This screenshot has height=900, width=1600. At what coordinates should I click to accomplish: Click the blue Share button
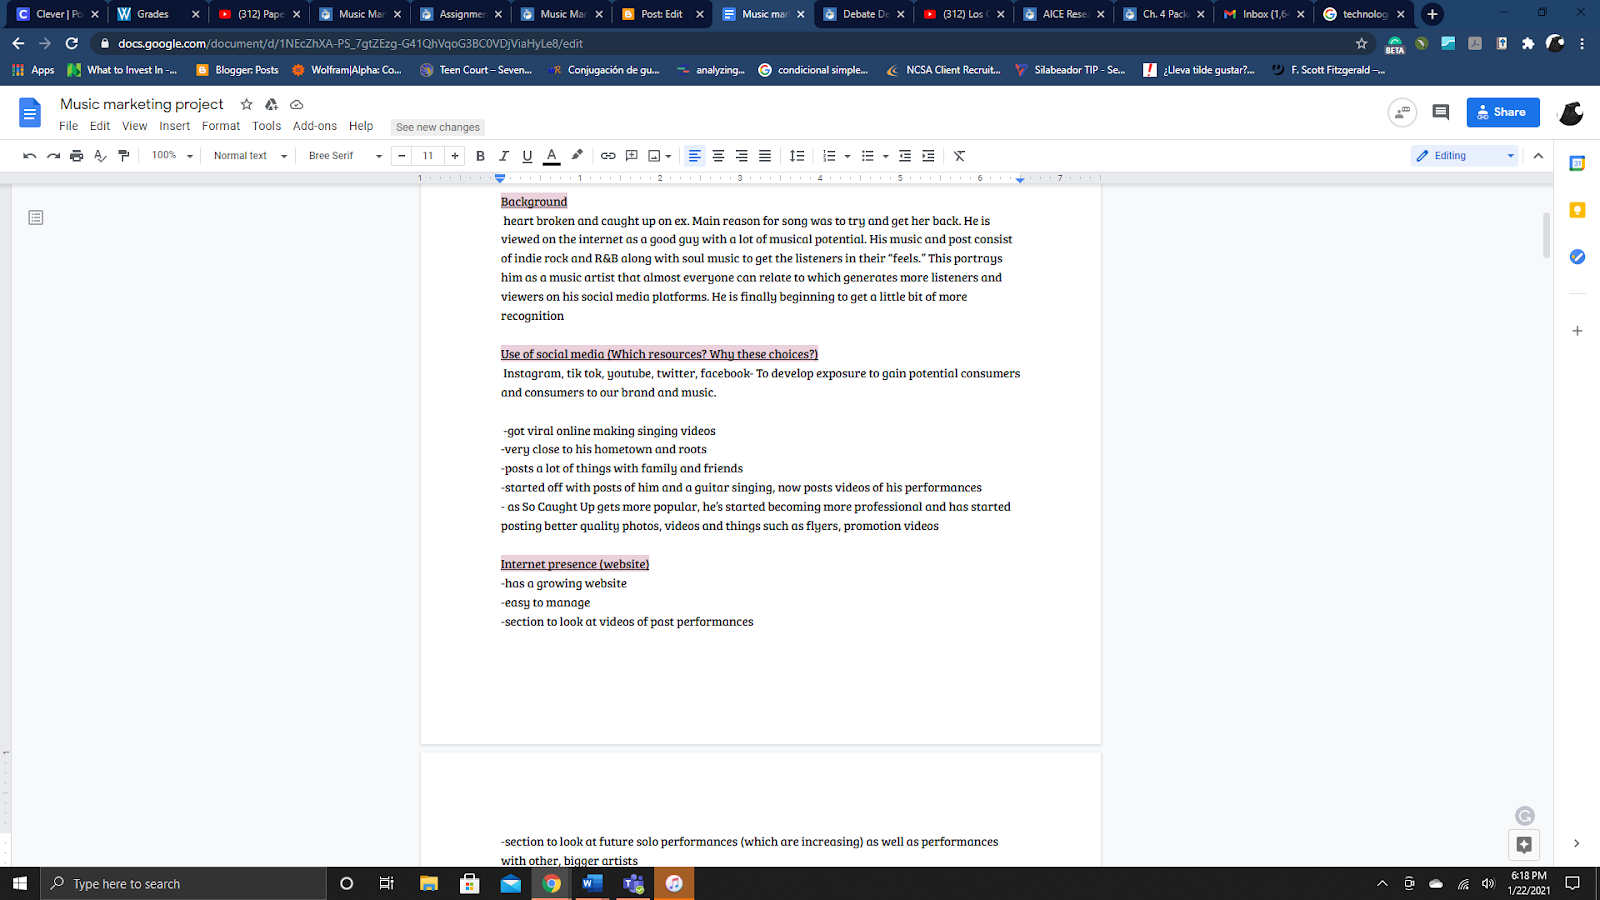(x=1502, y=112)
